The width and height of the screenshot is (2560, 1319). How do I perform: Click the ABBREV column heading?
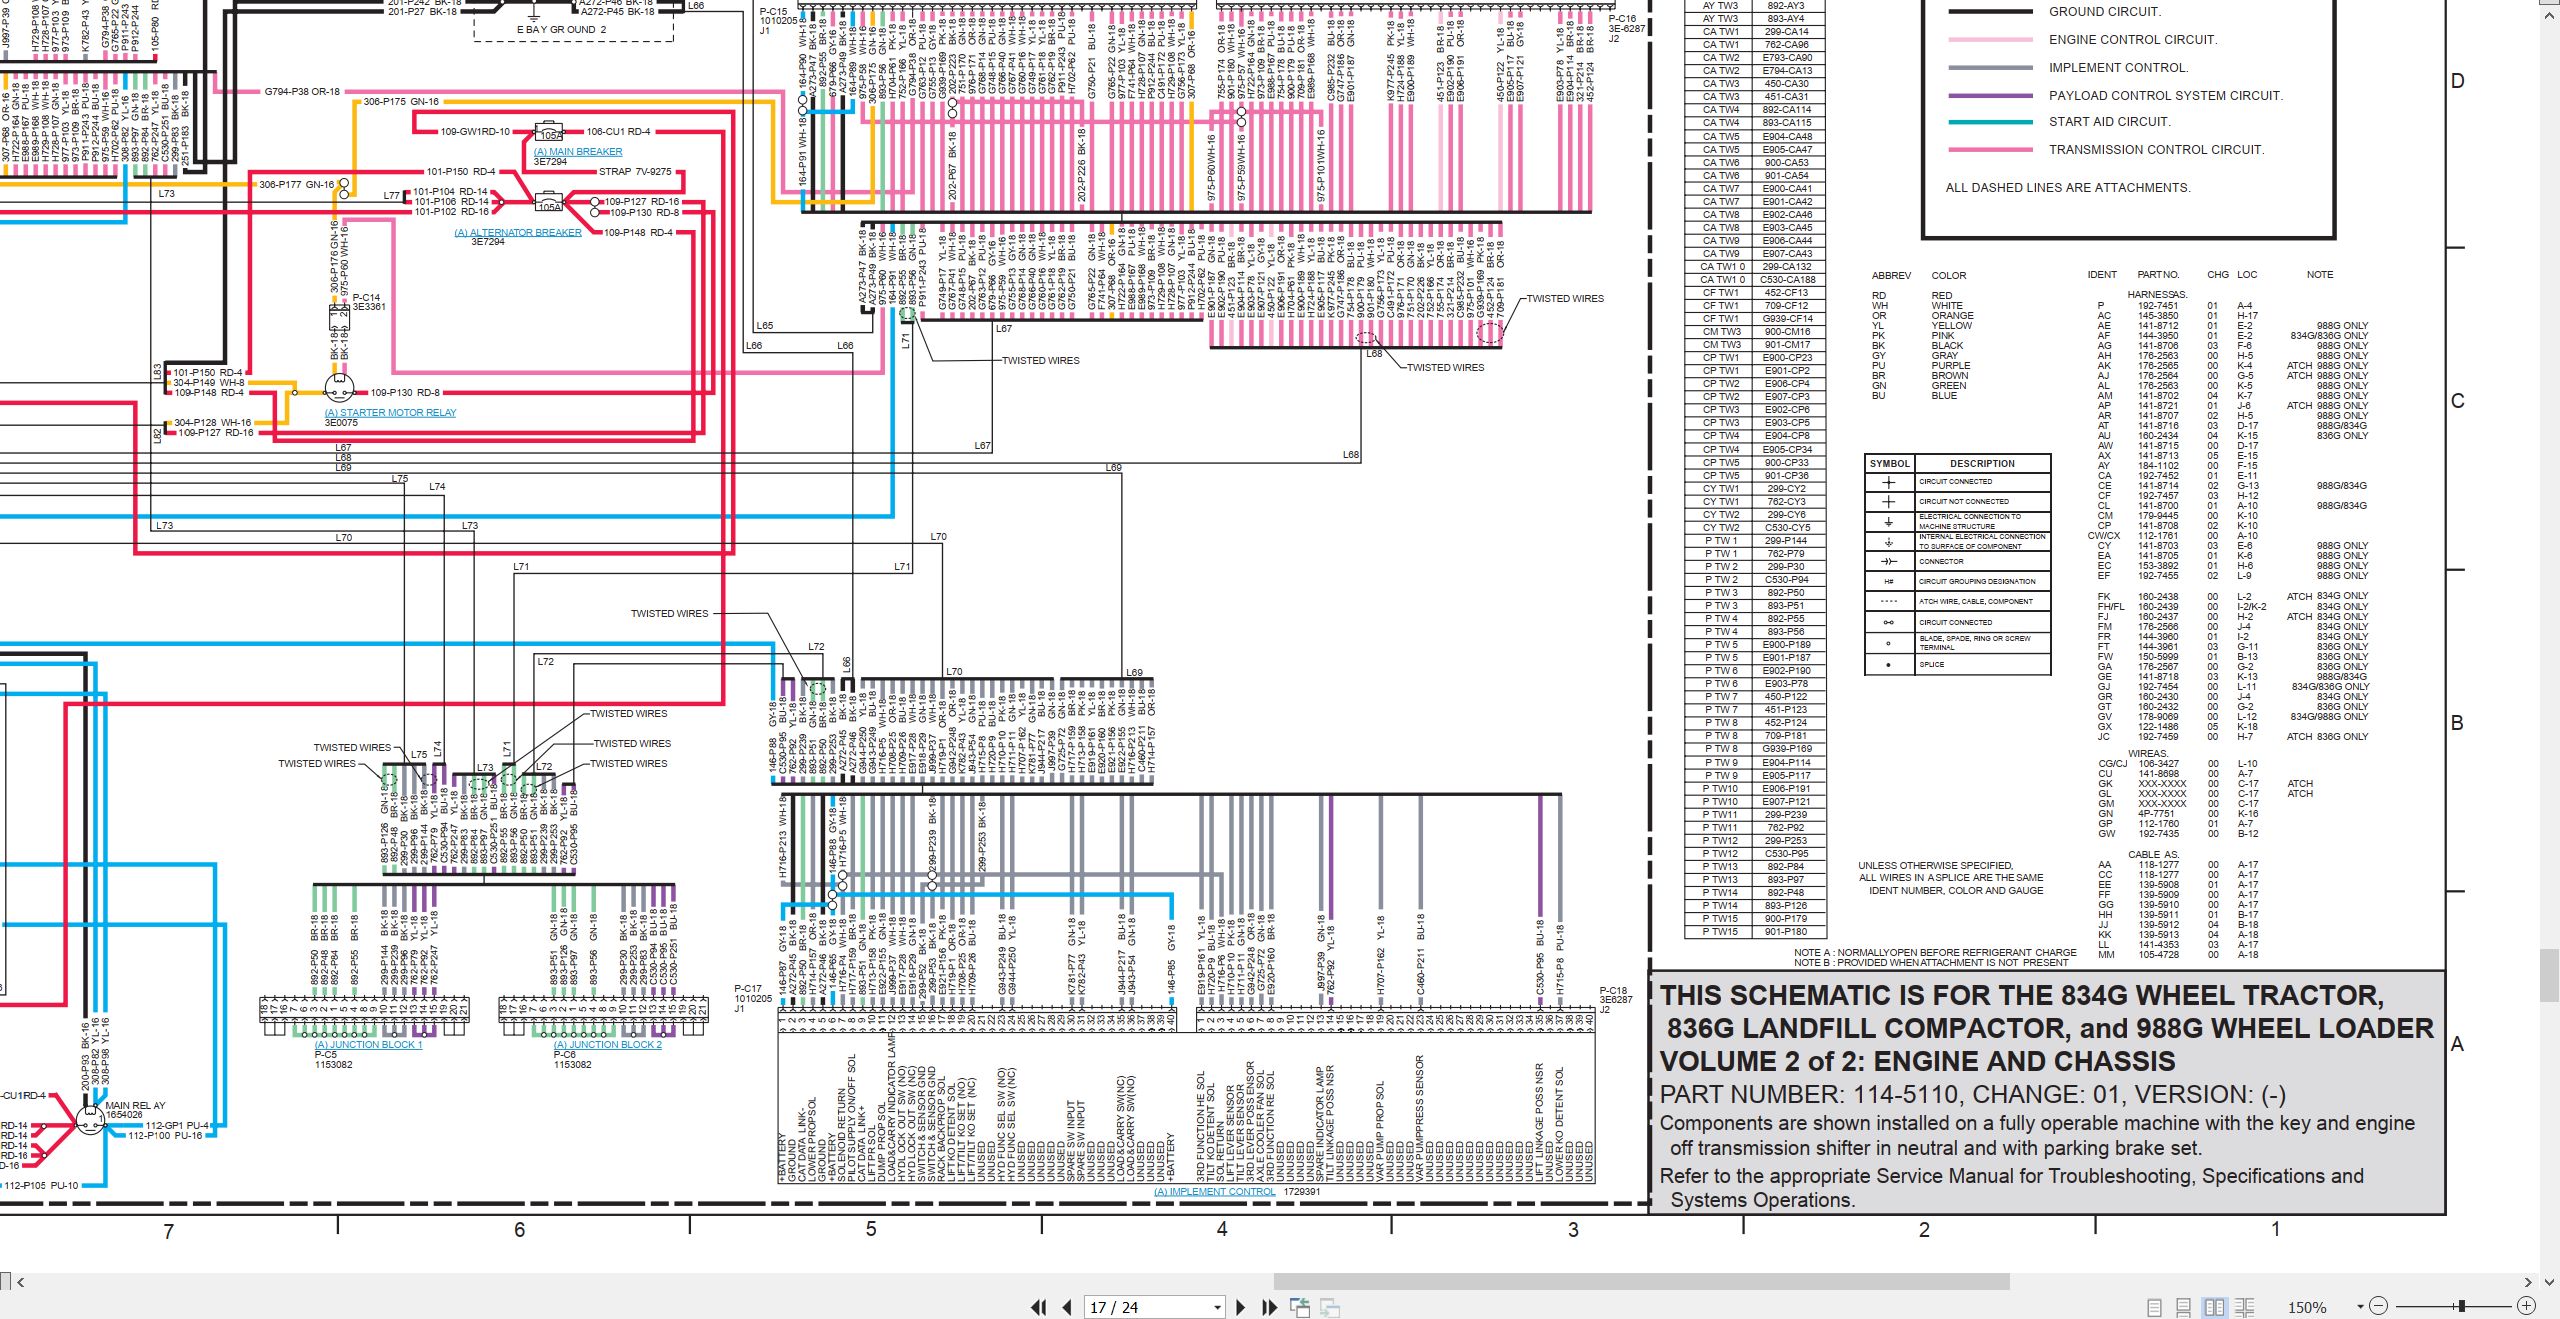[1891, 275]
